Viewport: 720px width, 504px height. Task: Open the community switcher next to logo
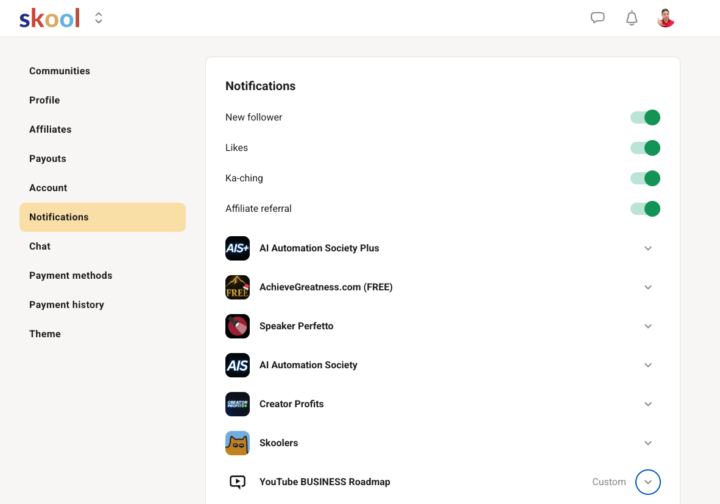pos(99,18)
